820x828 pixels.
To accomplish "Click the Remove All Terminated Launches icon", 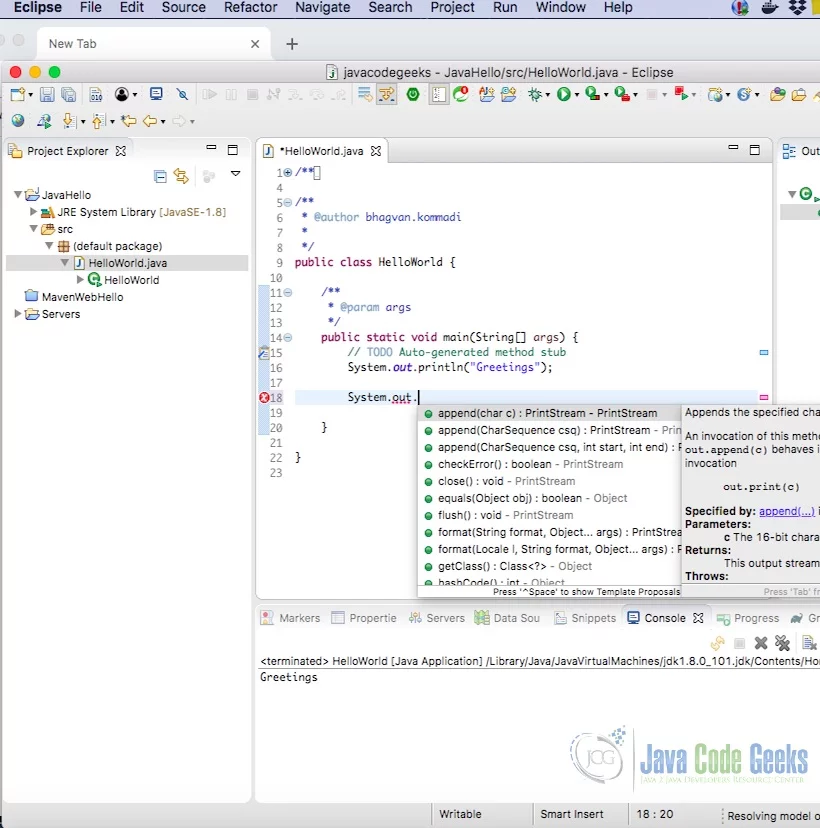I will click(x=782, y=643).
